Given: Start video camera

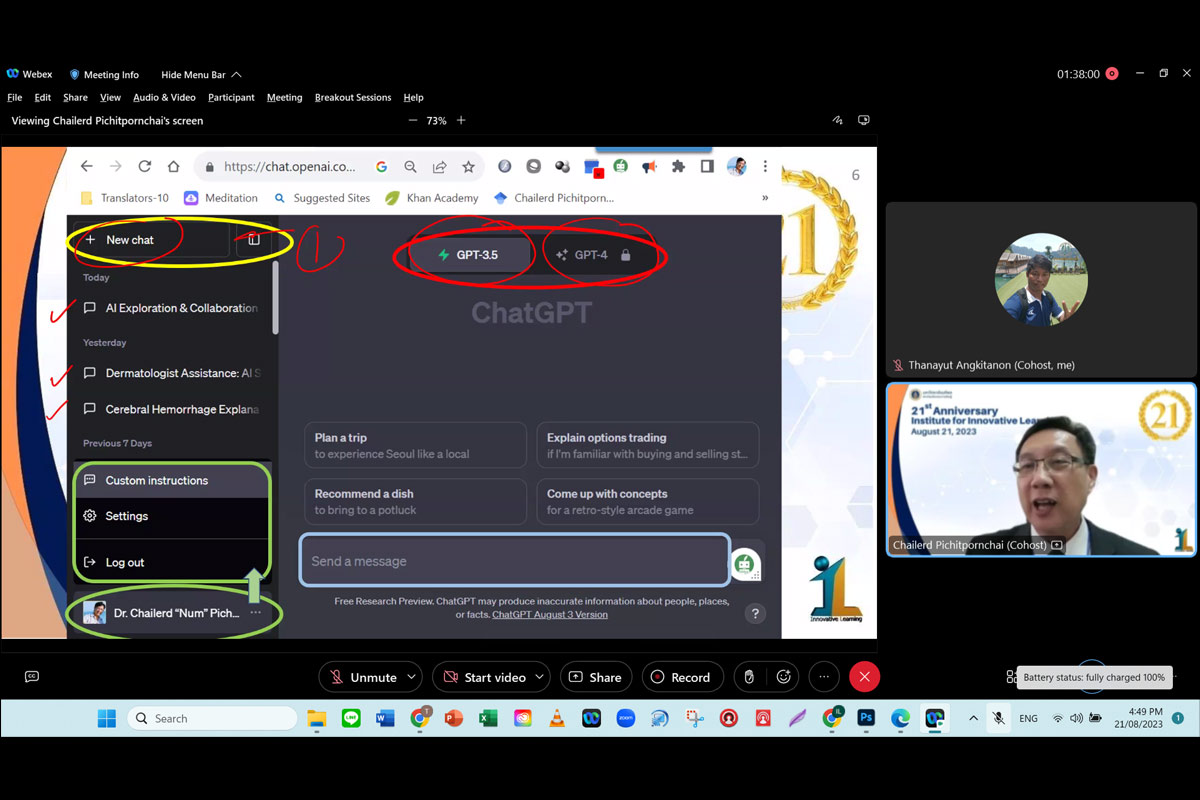Looking at the screenshot, I should [485, 677].
